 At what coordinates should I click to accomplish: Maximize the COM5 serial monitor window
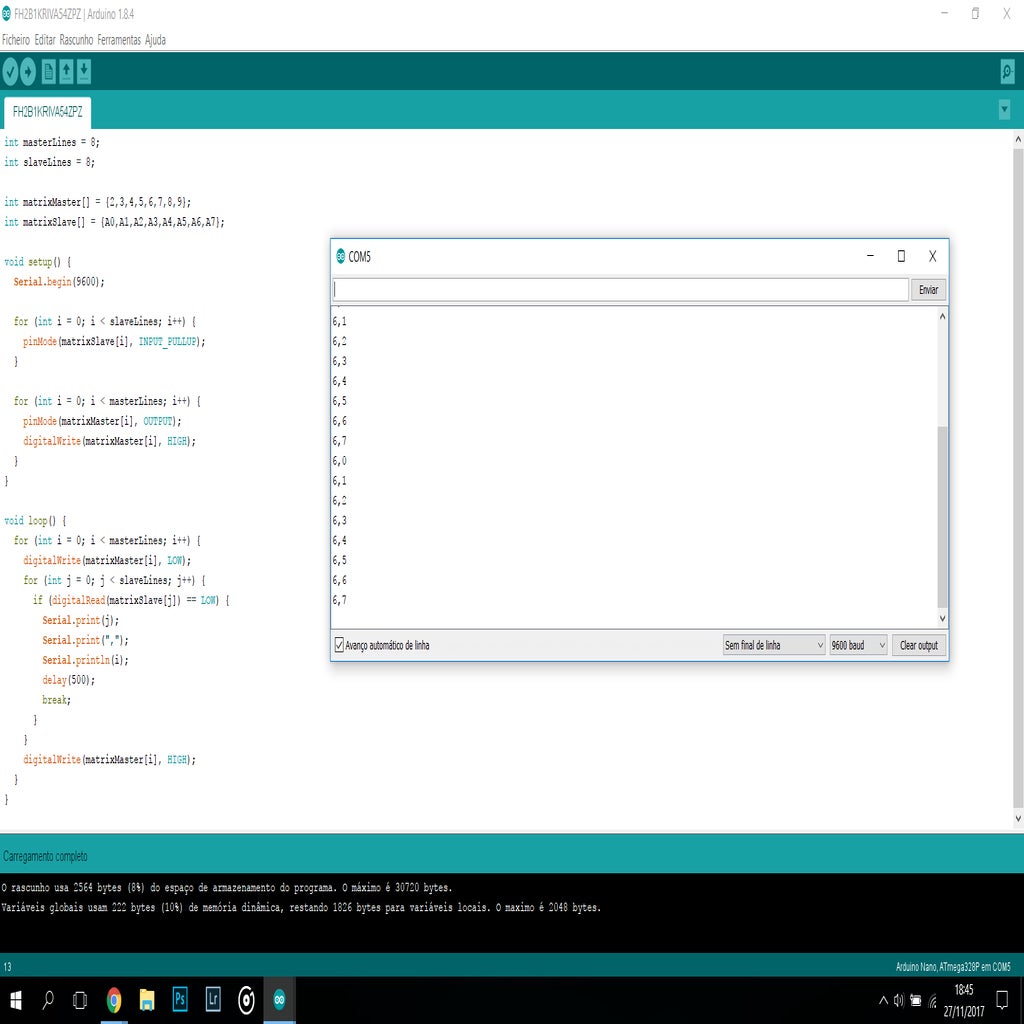click(x=901, y=256)
